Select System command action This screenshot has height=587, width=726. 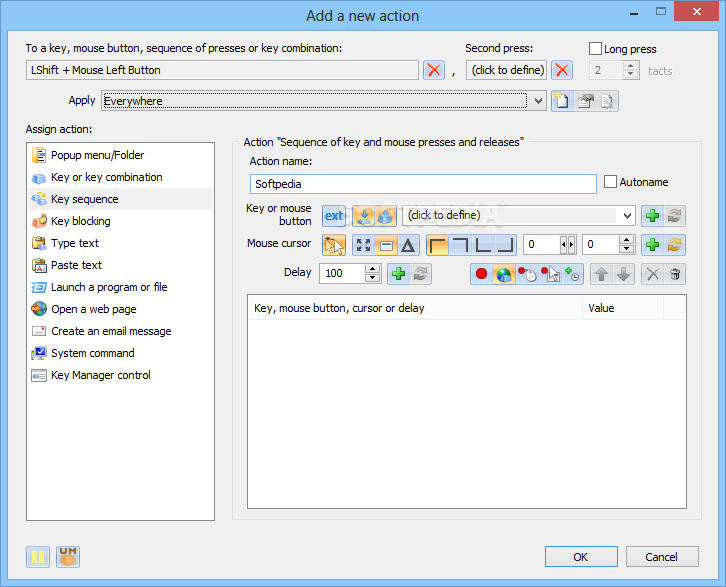point(120,353)
